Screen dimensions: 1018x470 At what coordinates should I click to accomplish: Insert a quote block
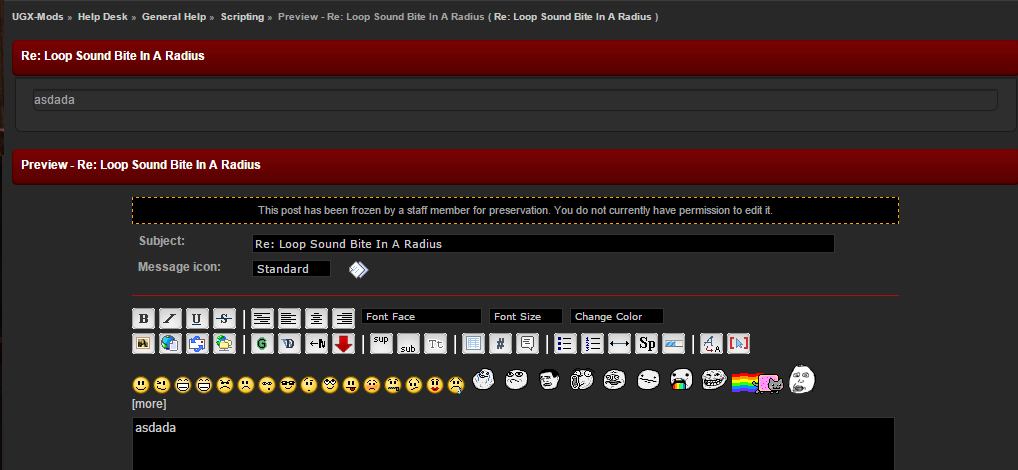527,343
